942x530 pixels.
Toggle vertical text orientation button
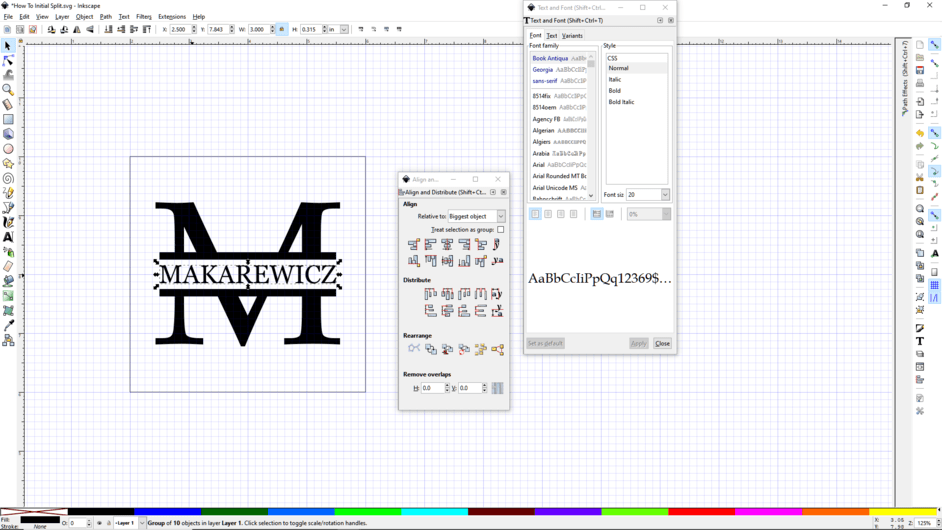coord(610,214)
